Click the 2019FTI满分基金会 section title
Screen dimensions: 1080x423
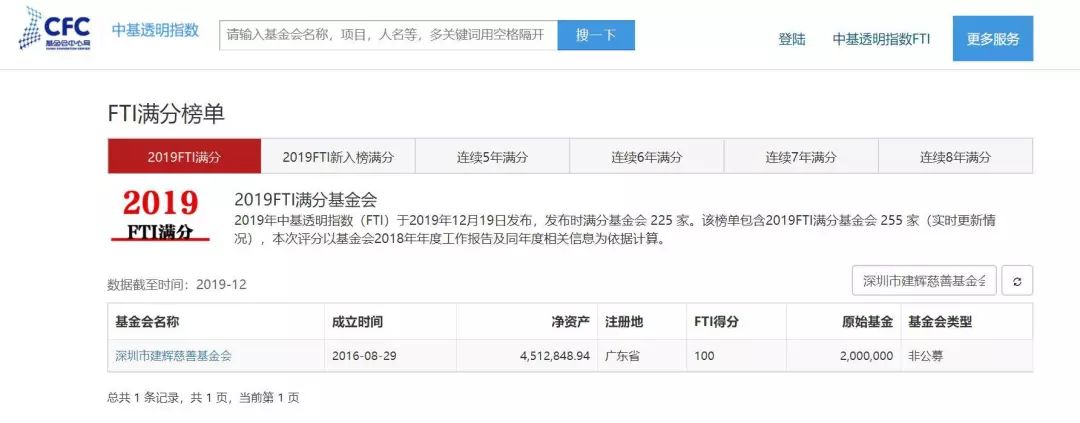[x=306, y=200]
